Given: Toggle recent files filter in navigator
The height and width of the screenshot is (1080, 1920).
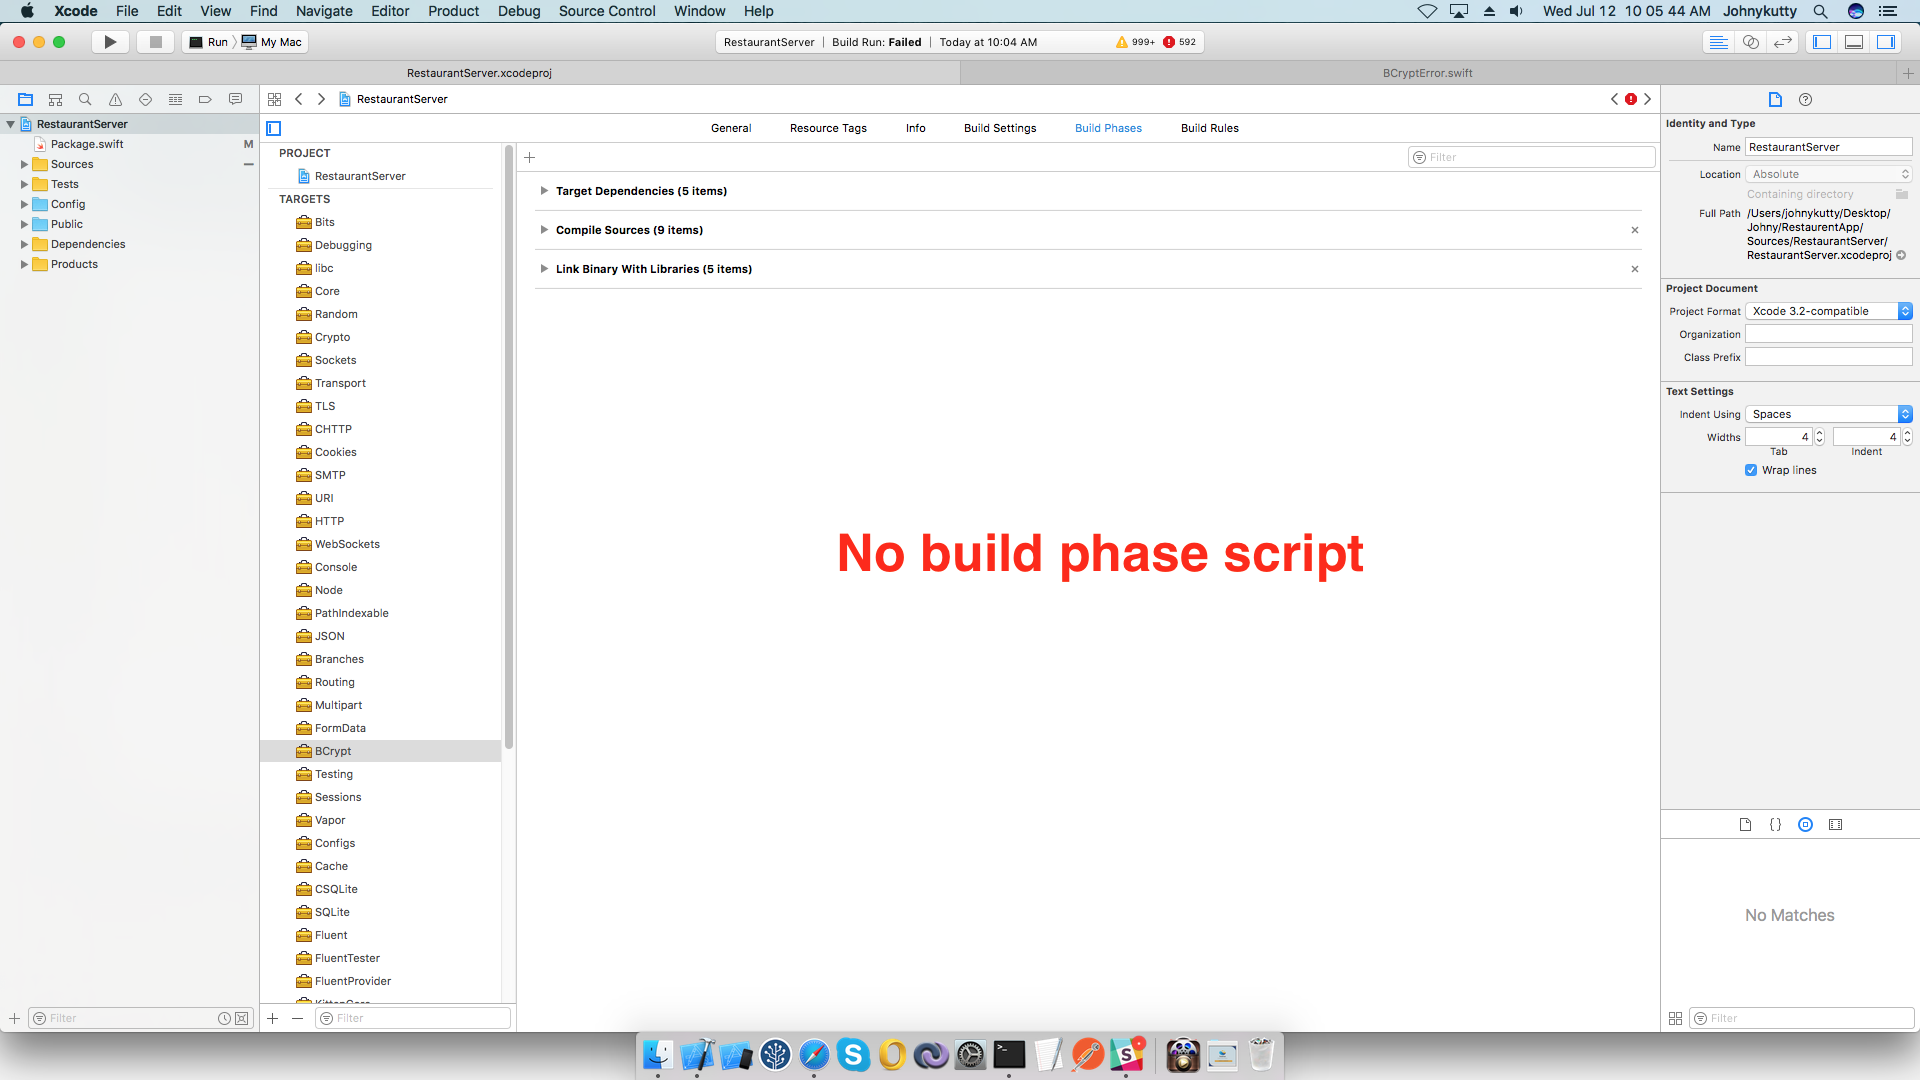Looking at the screenshot, I should [x=224, y=1018].
